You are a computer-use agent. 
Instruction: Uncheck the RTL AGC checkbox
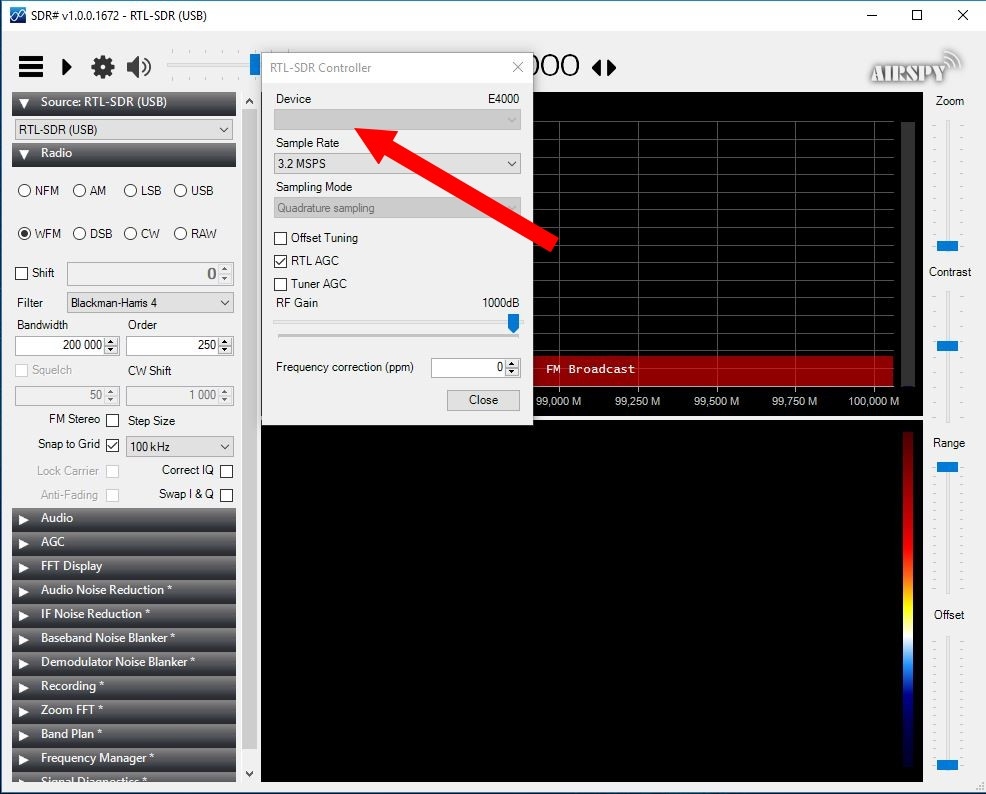click(x=280, y=261)
